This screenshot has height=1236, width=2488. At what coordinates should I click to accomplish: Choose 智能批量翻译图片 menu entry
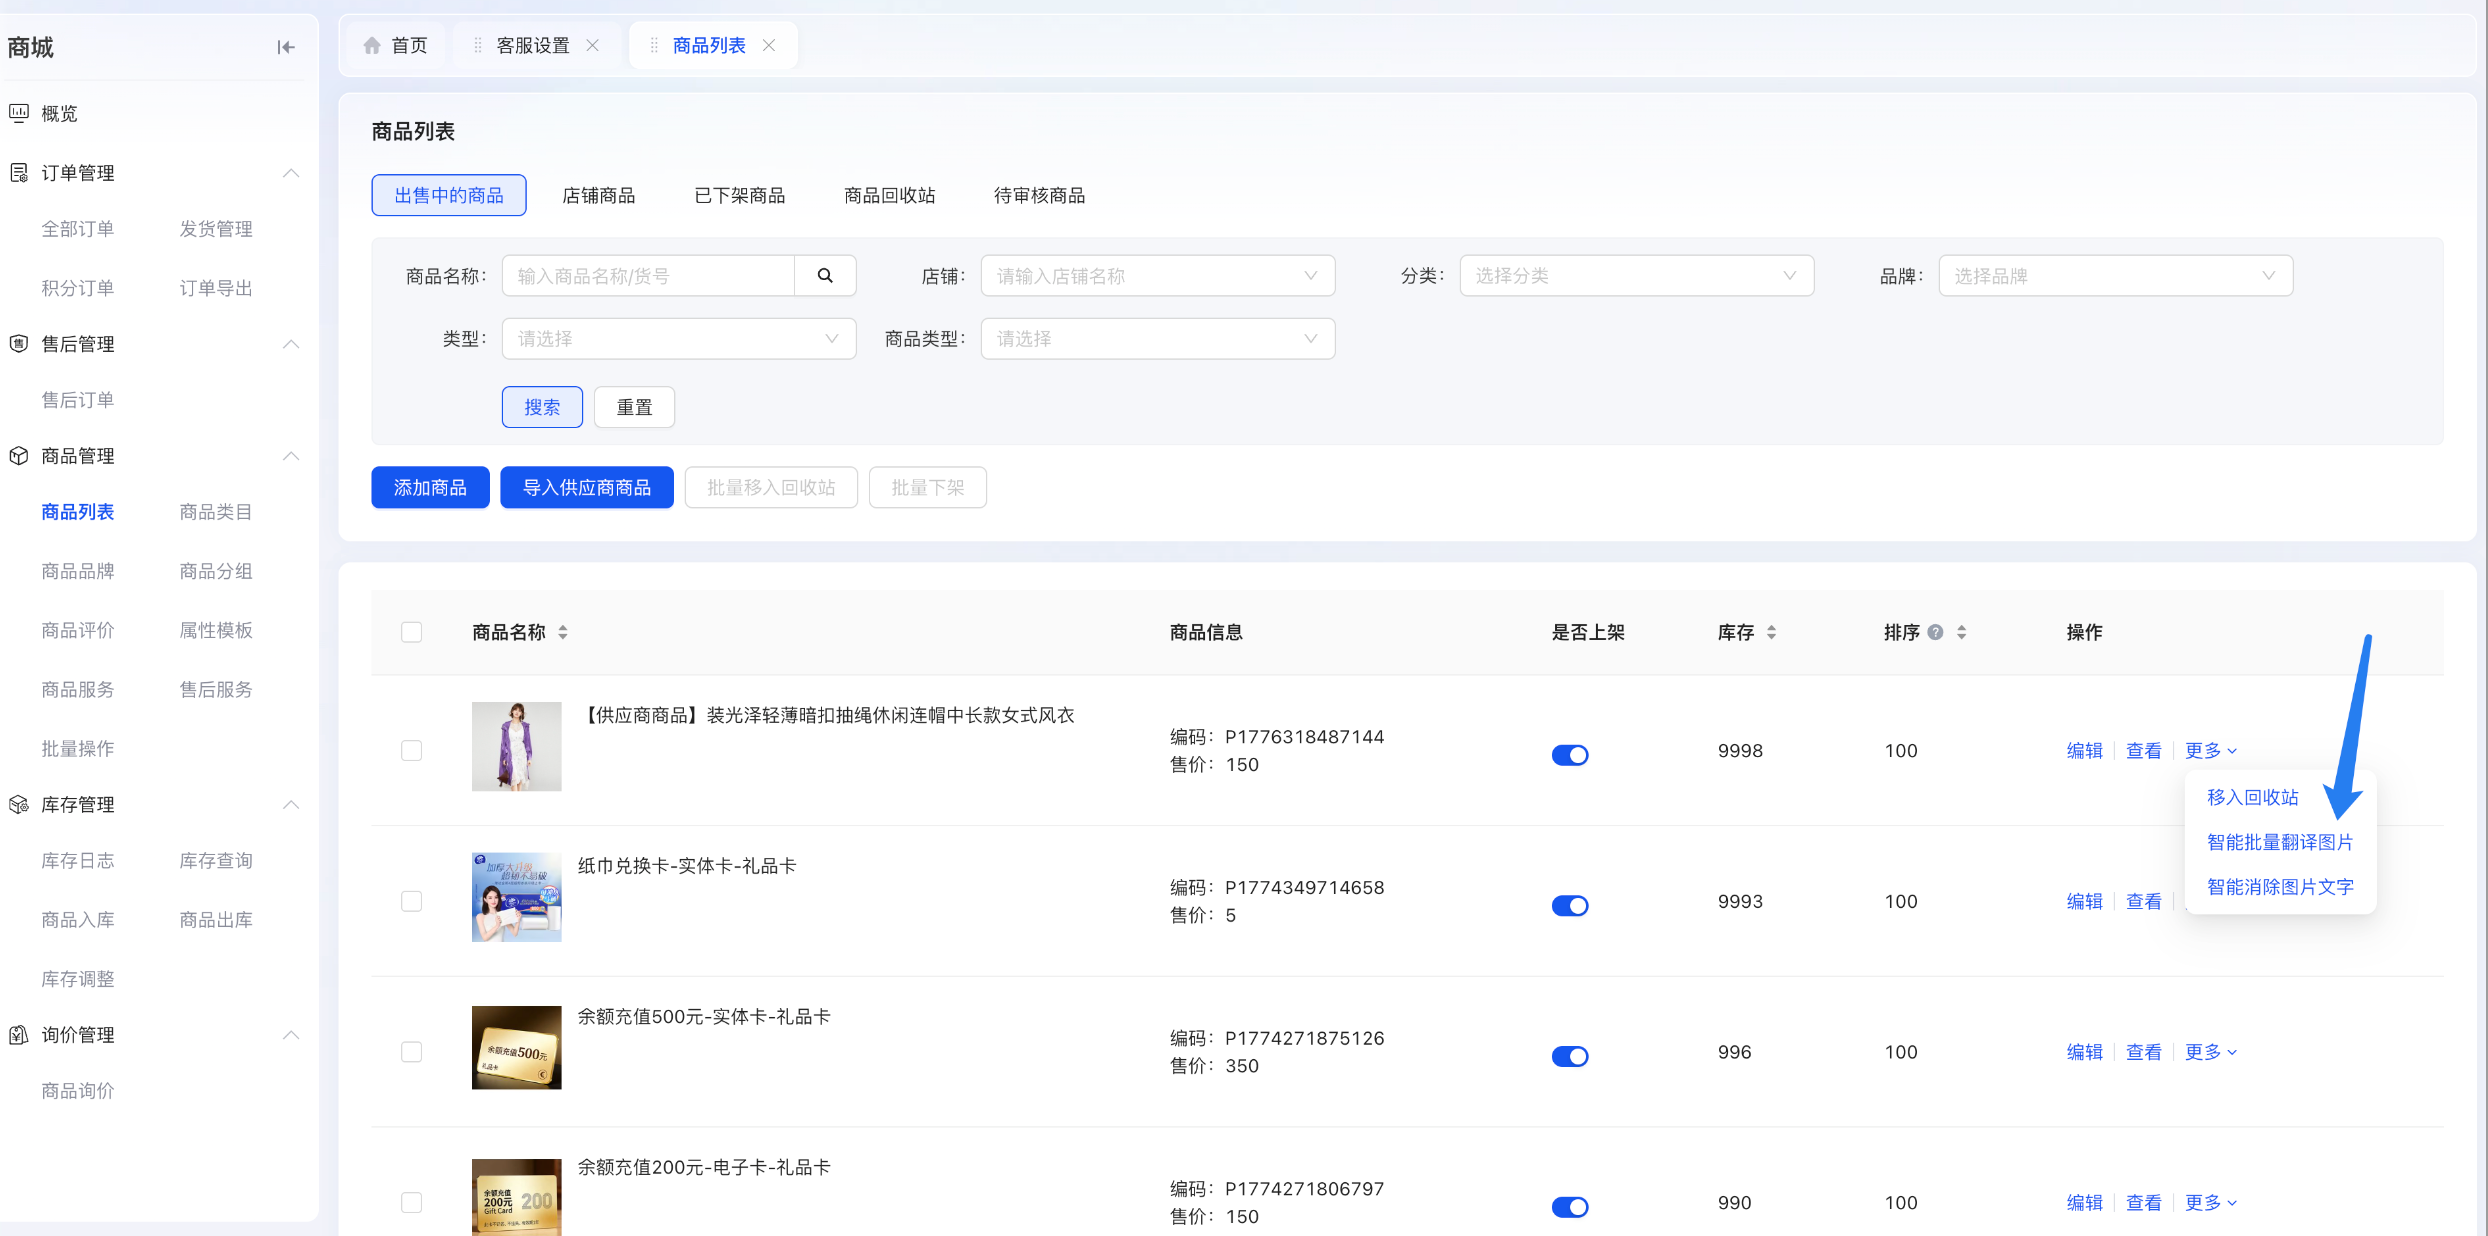click(2280, 842)
